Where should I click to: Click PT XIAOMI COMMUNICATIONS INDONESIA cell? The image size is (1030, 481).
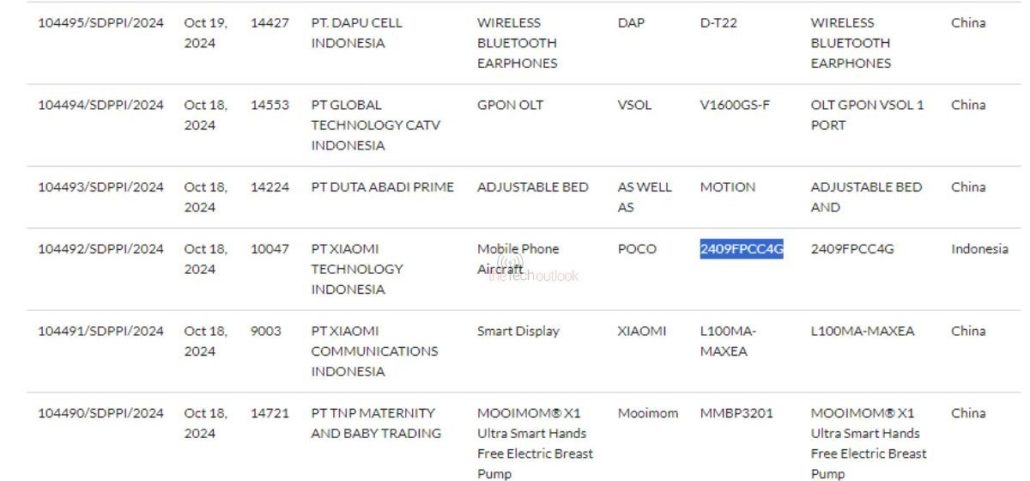[x=374, y=351]
